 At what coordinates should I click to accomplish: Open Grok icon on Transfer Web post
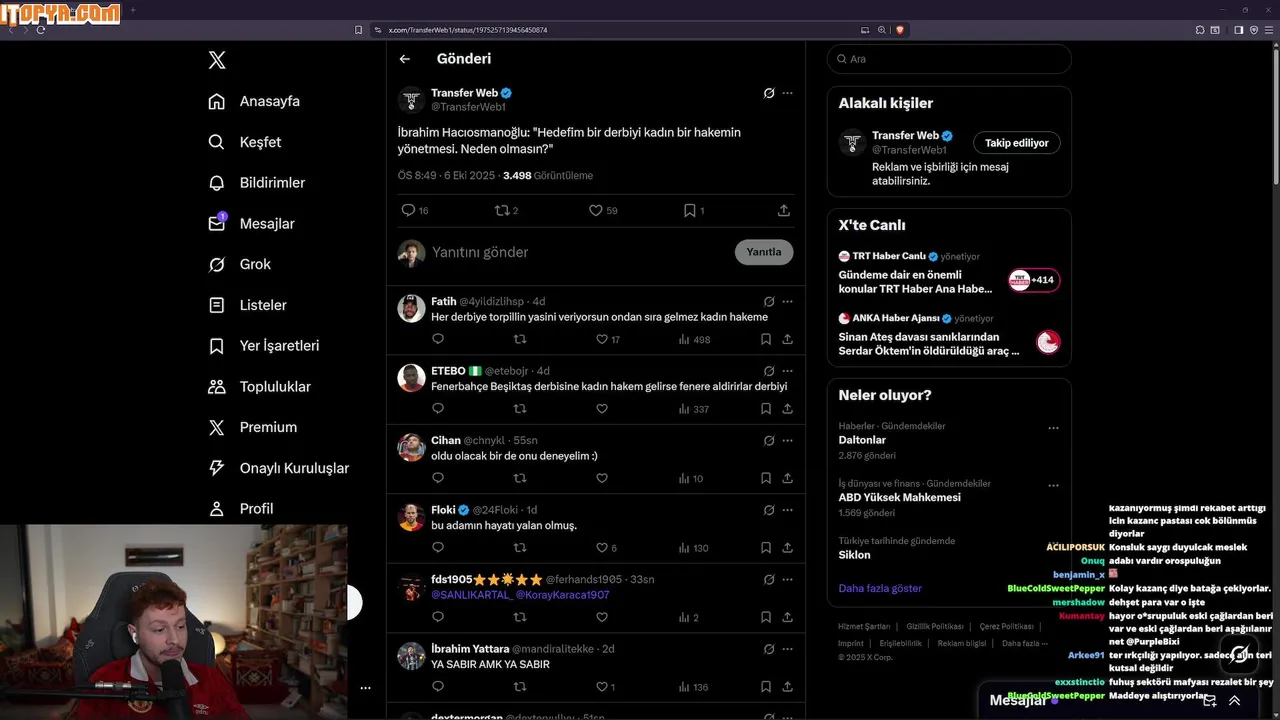(x=769, y=93)
